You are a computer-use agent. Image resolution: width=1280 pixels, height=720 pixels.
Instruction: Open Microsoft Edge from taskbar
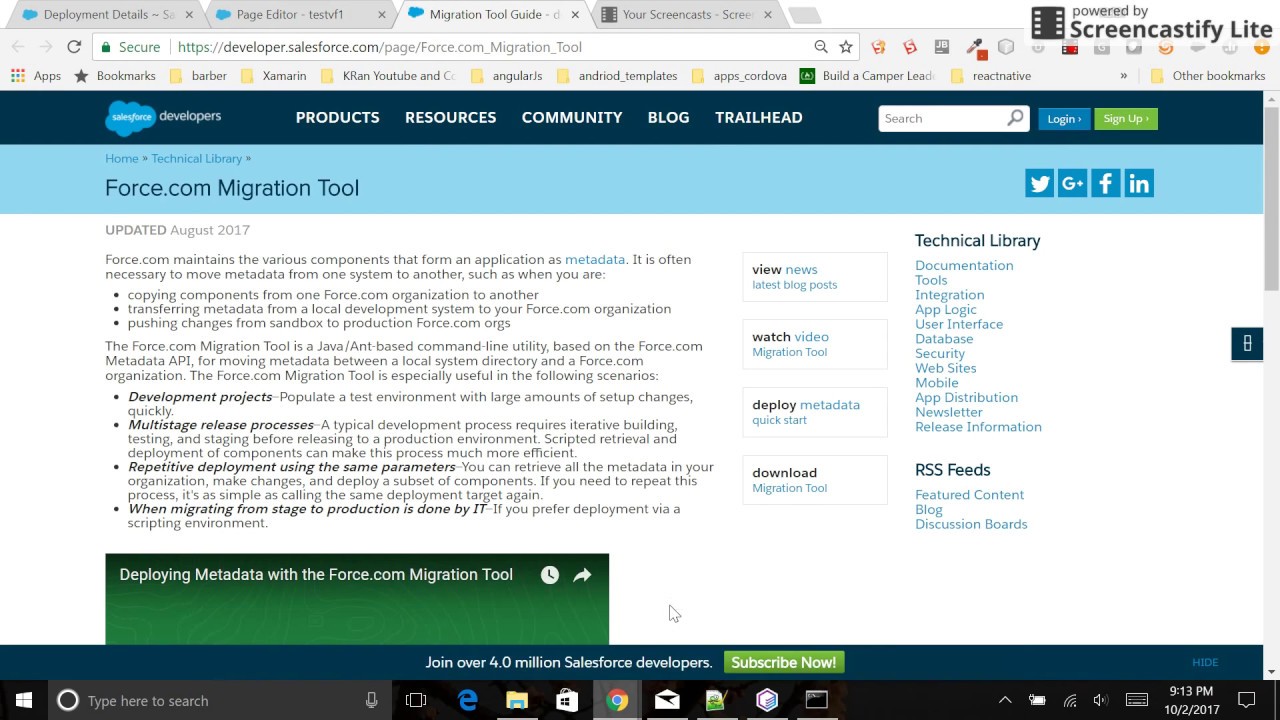coord(467,701)
